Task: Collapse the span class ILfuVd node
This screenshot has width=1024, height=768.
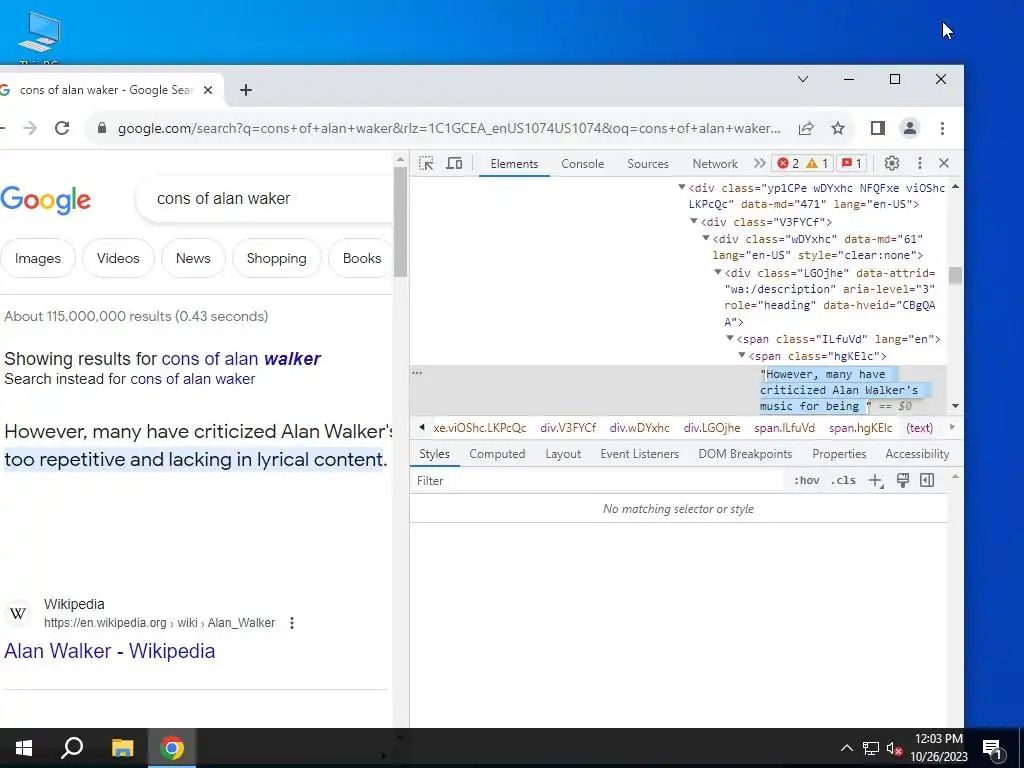Action: [730, 338]
